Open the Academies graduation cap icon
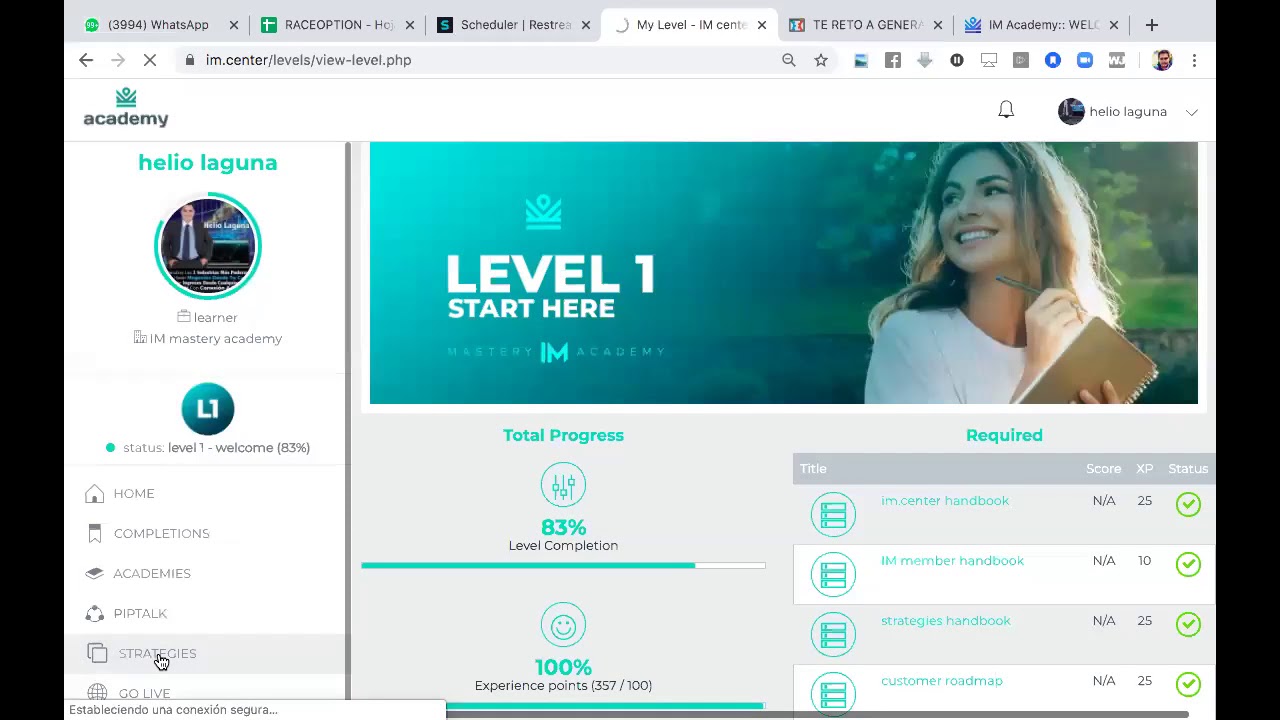The width and height of the screenshot is (1280, 720). point(95,573)
